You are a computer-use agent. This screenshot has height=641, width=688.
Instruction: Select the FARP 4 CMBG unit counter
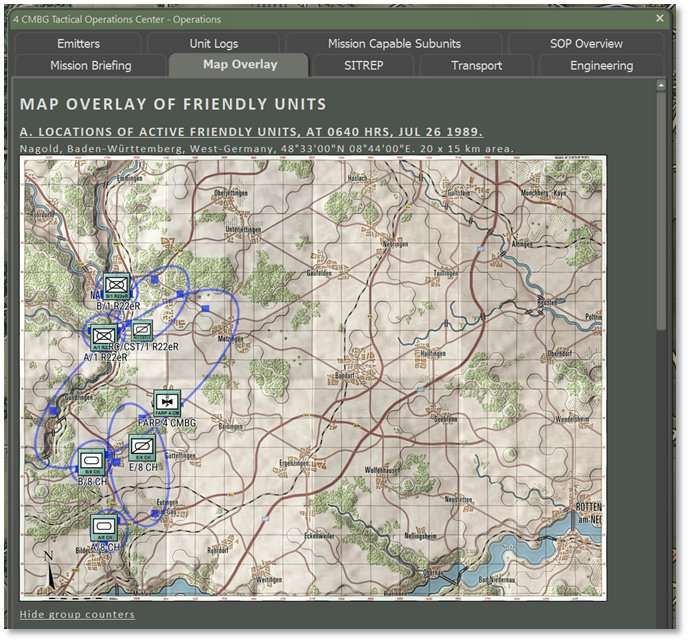click(166, 403)
